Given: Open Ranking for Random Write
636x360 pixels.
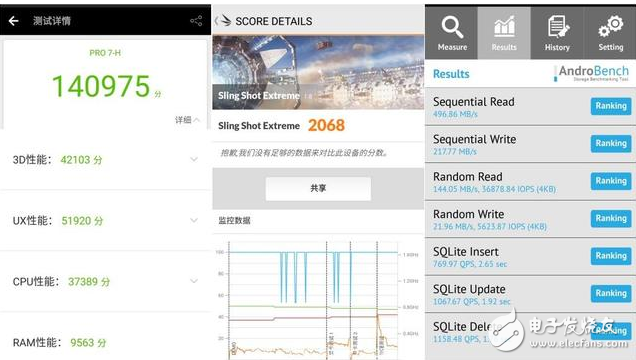Looking at the screenshot, I should (x=611, y=219).
